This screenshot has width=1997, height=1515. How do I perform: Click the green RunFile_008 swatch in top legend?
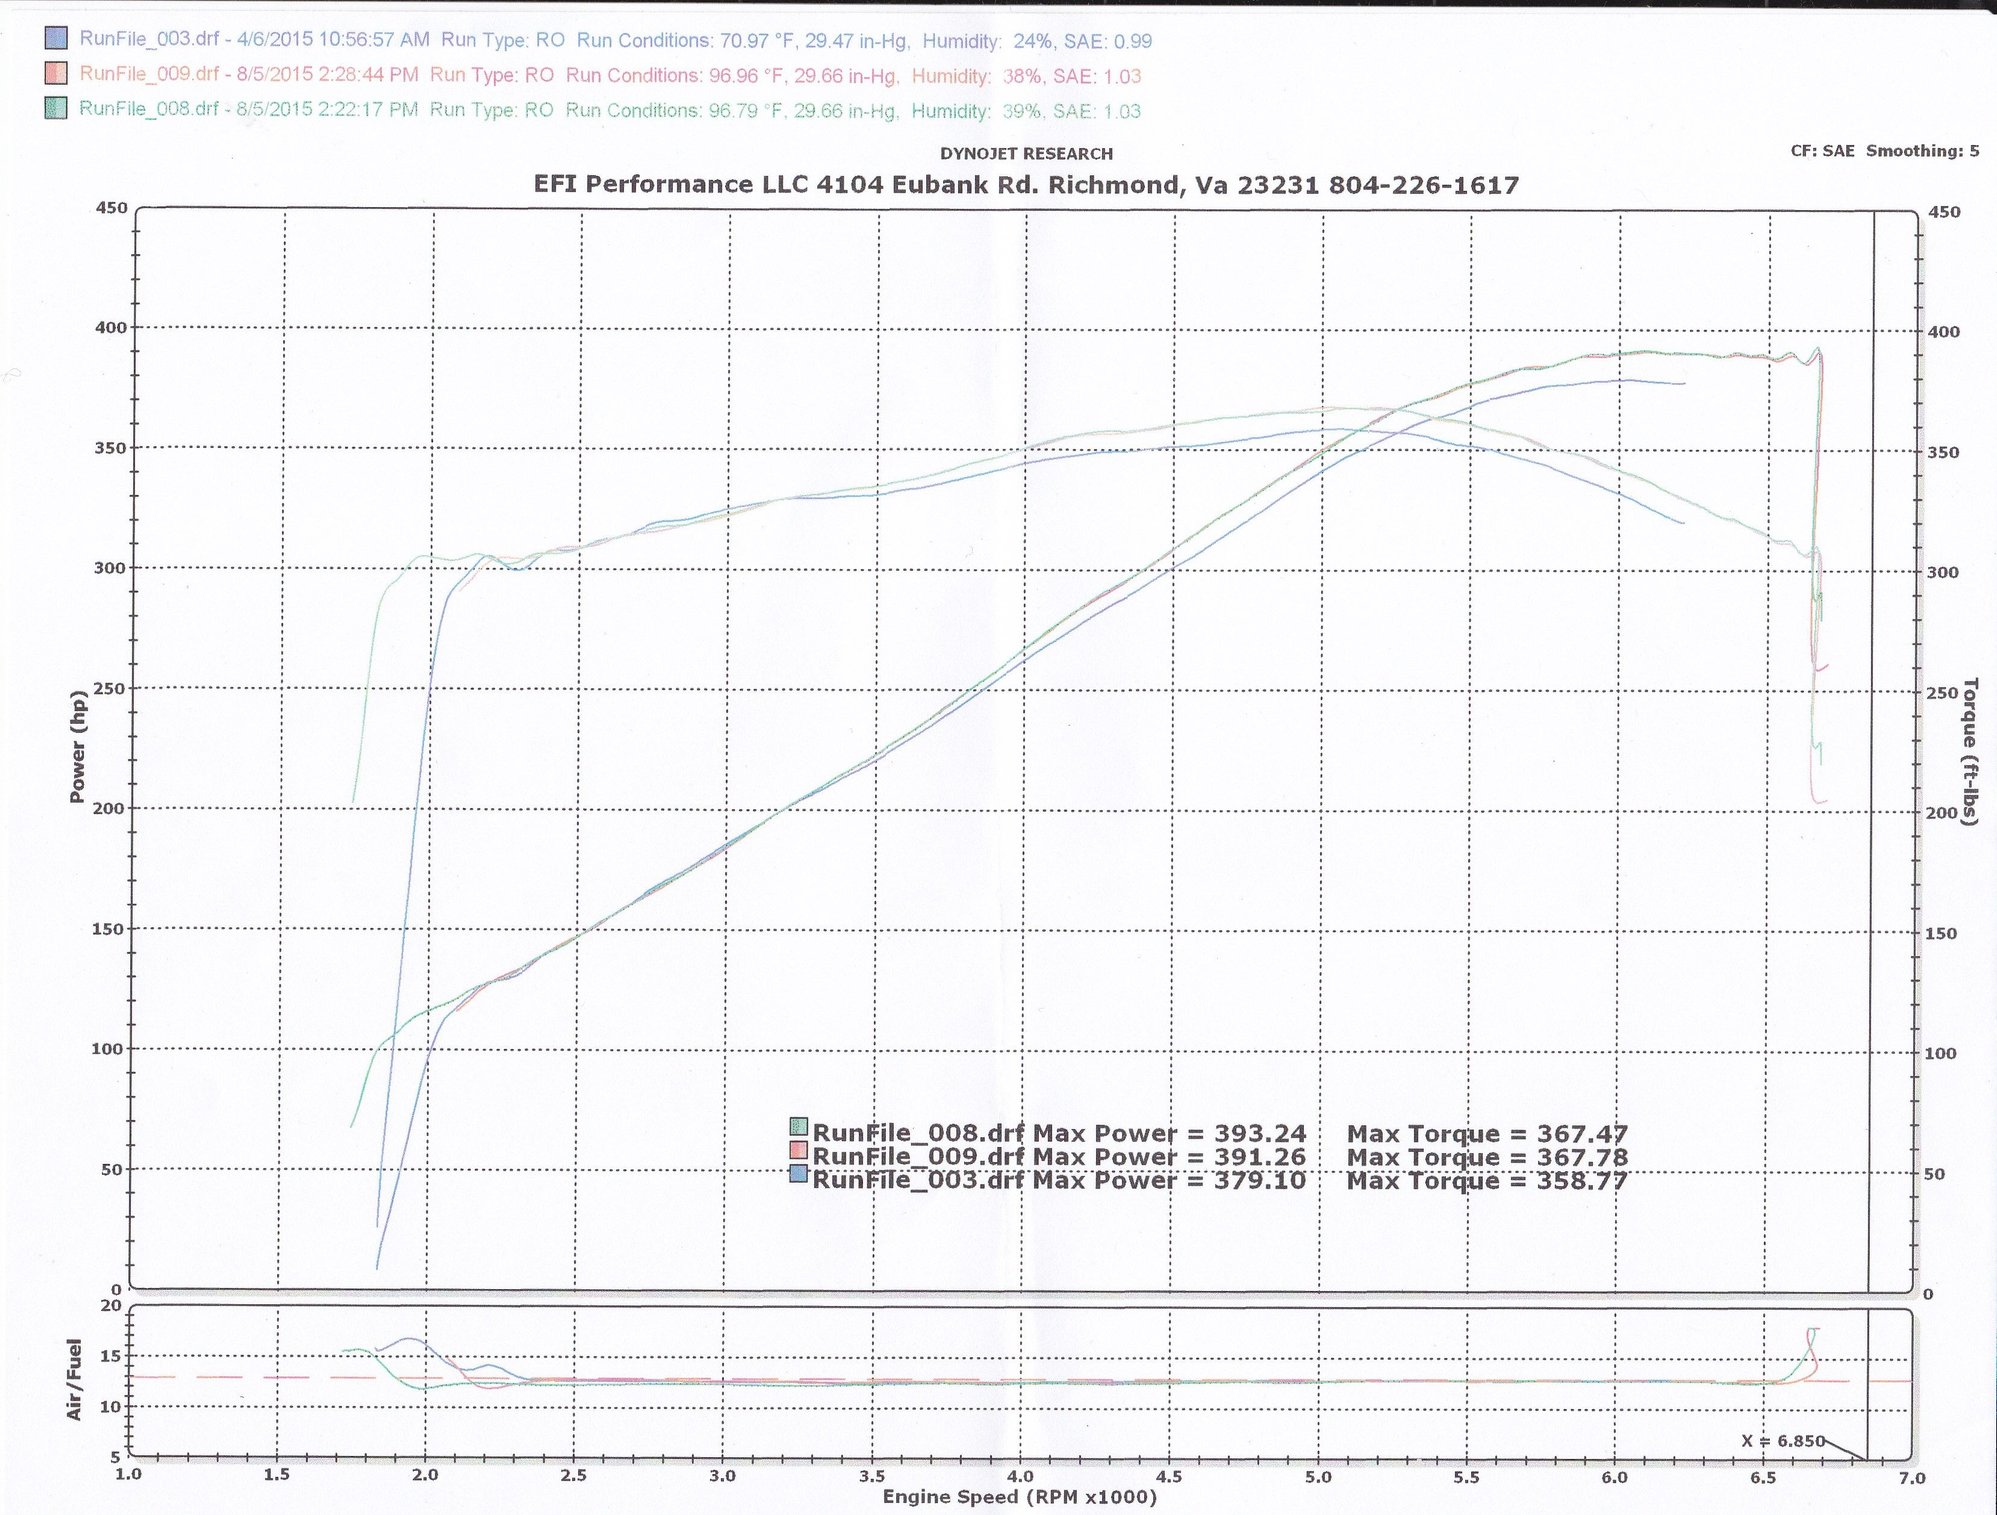coord(56,108)
